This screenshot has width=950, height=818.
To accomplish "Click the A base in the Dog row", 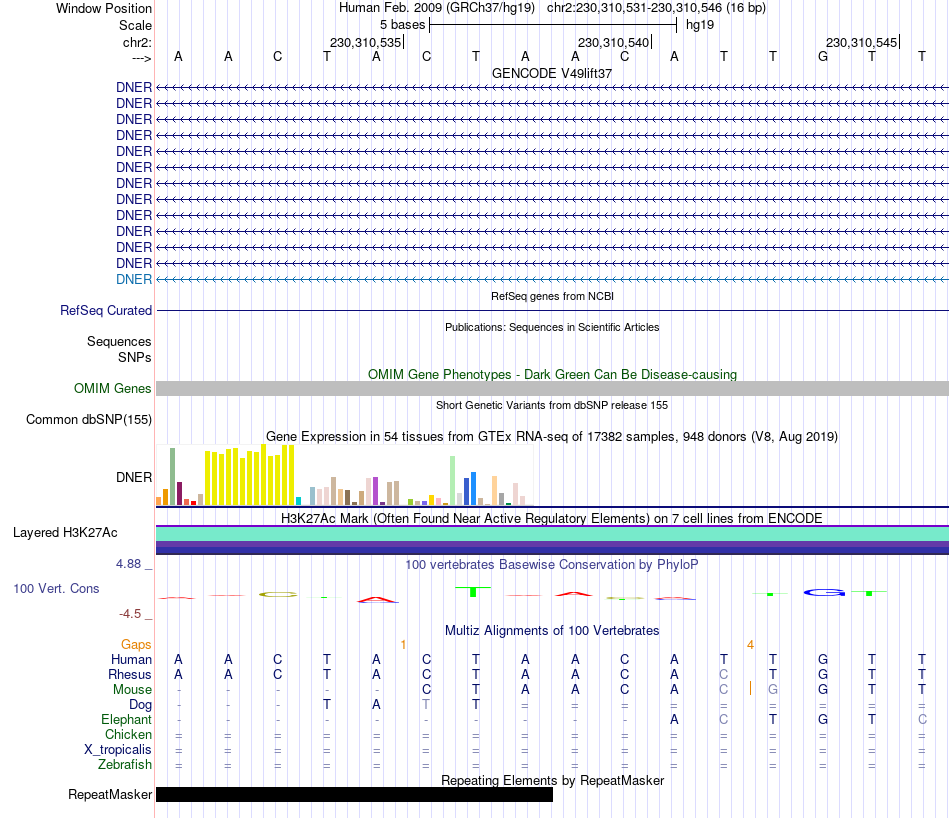I will (376, 704).
